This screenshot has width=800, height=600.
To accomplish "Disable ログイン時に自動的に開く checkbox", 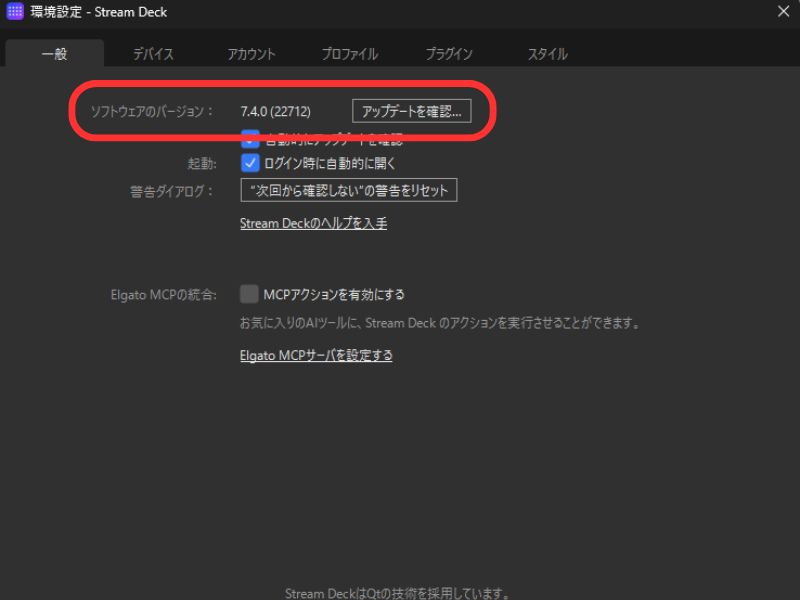I will tap(250, 163).
